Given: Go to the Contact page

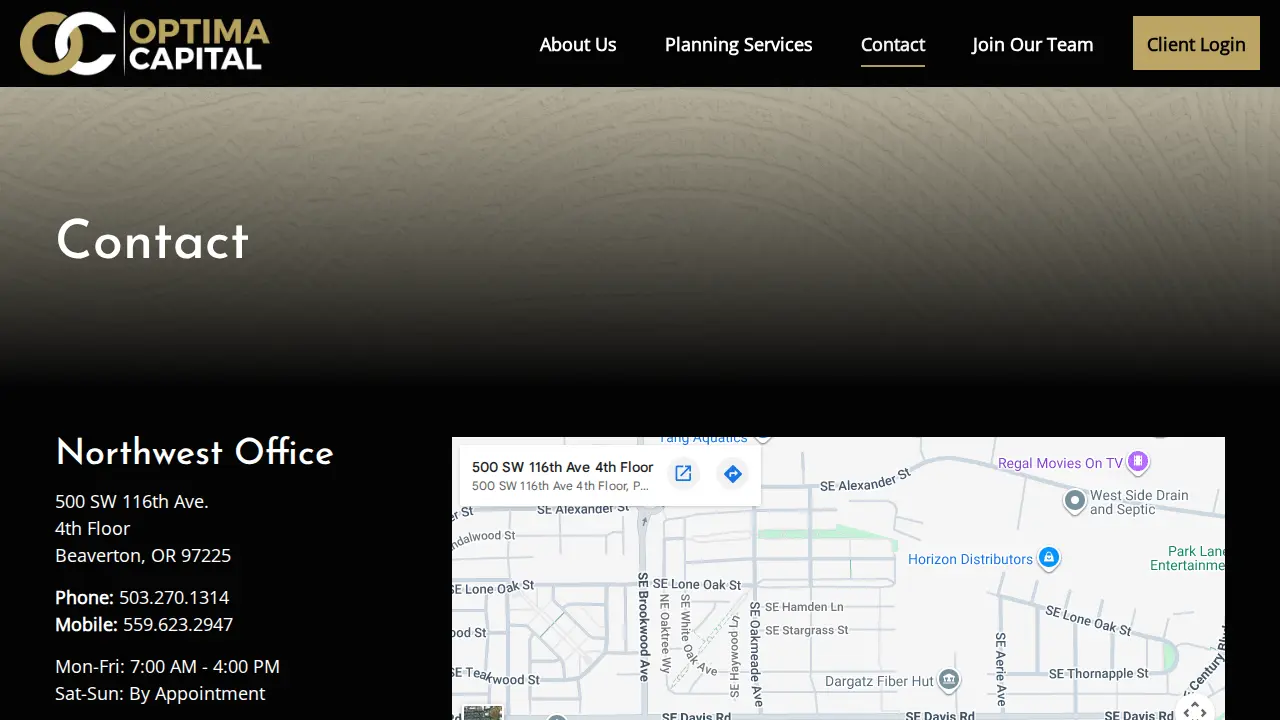Looking at the screenshot, I should coord(893,44).
